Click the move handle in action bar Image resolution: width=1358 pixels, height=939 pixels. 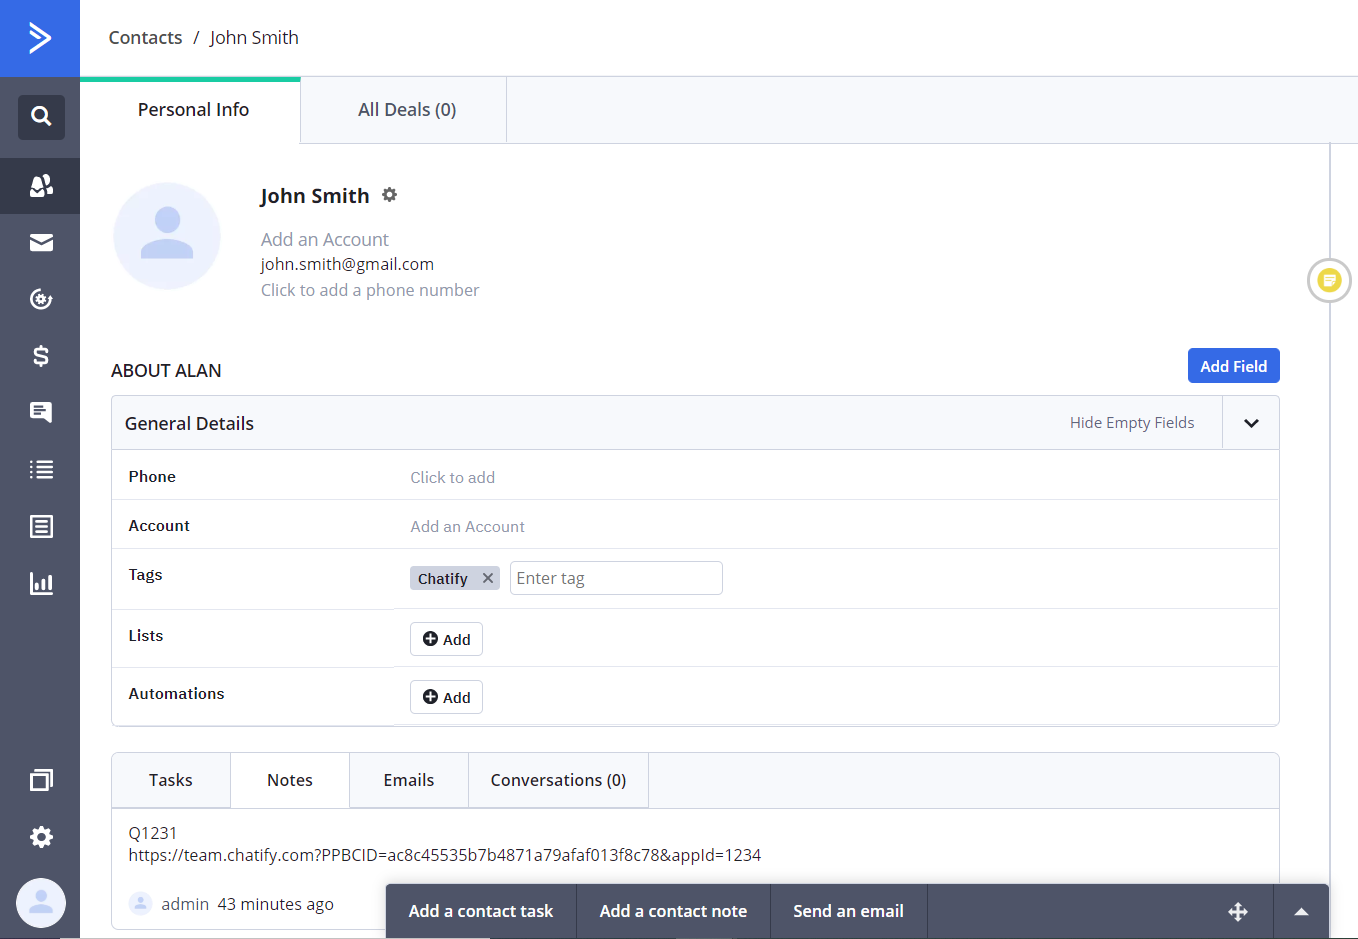tap(1238, 912)
